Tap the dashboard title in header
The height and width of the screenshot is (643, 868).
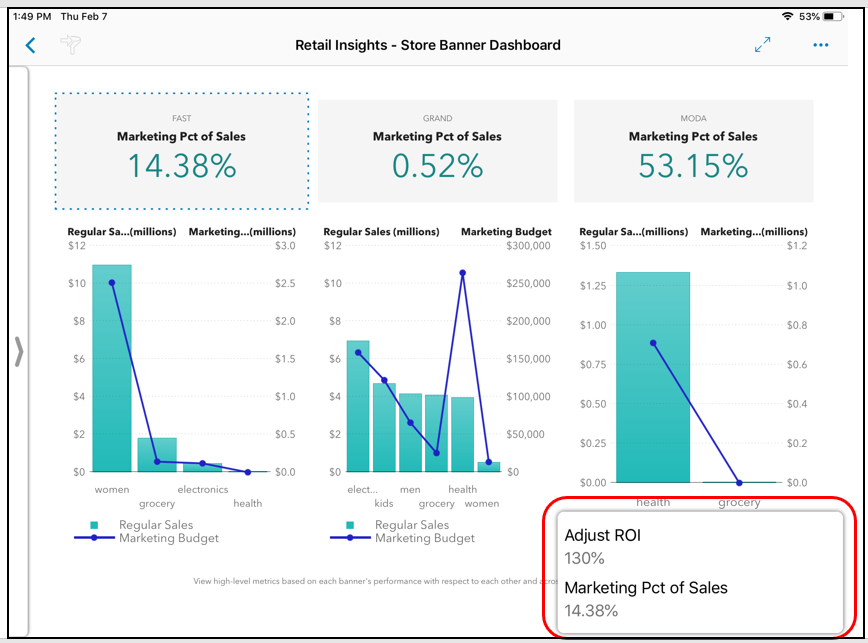[x=428, y=45]
